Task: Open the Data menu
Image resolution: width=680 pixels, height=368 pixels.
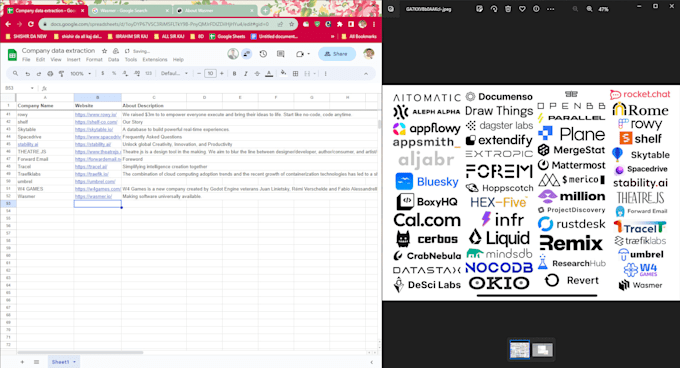Action: coord(114,59)
